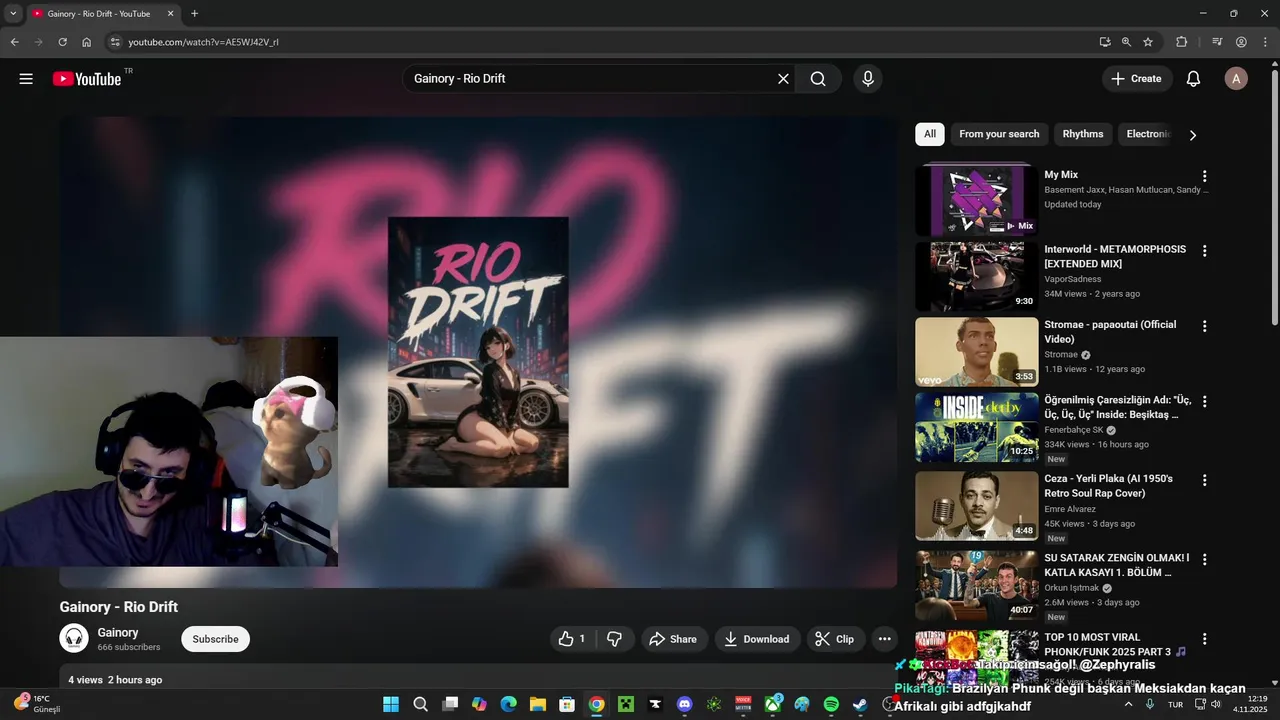Open the Stromae papaoutai thumbnail

(x=976, y=352)
